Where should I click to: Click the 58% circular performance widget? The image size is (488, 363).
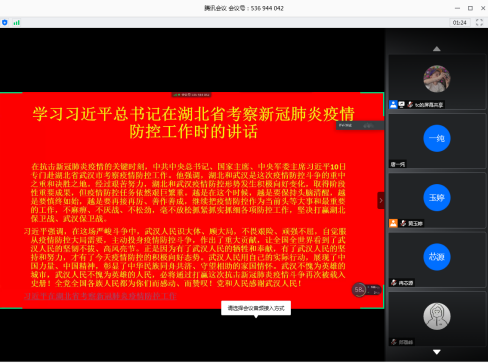coord(359,290)
